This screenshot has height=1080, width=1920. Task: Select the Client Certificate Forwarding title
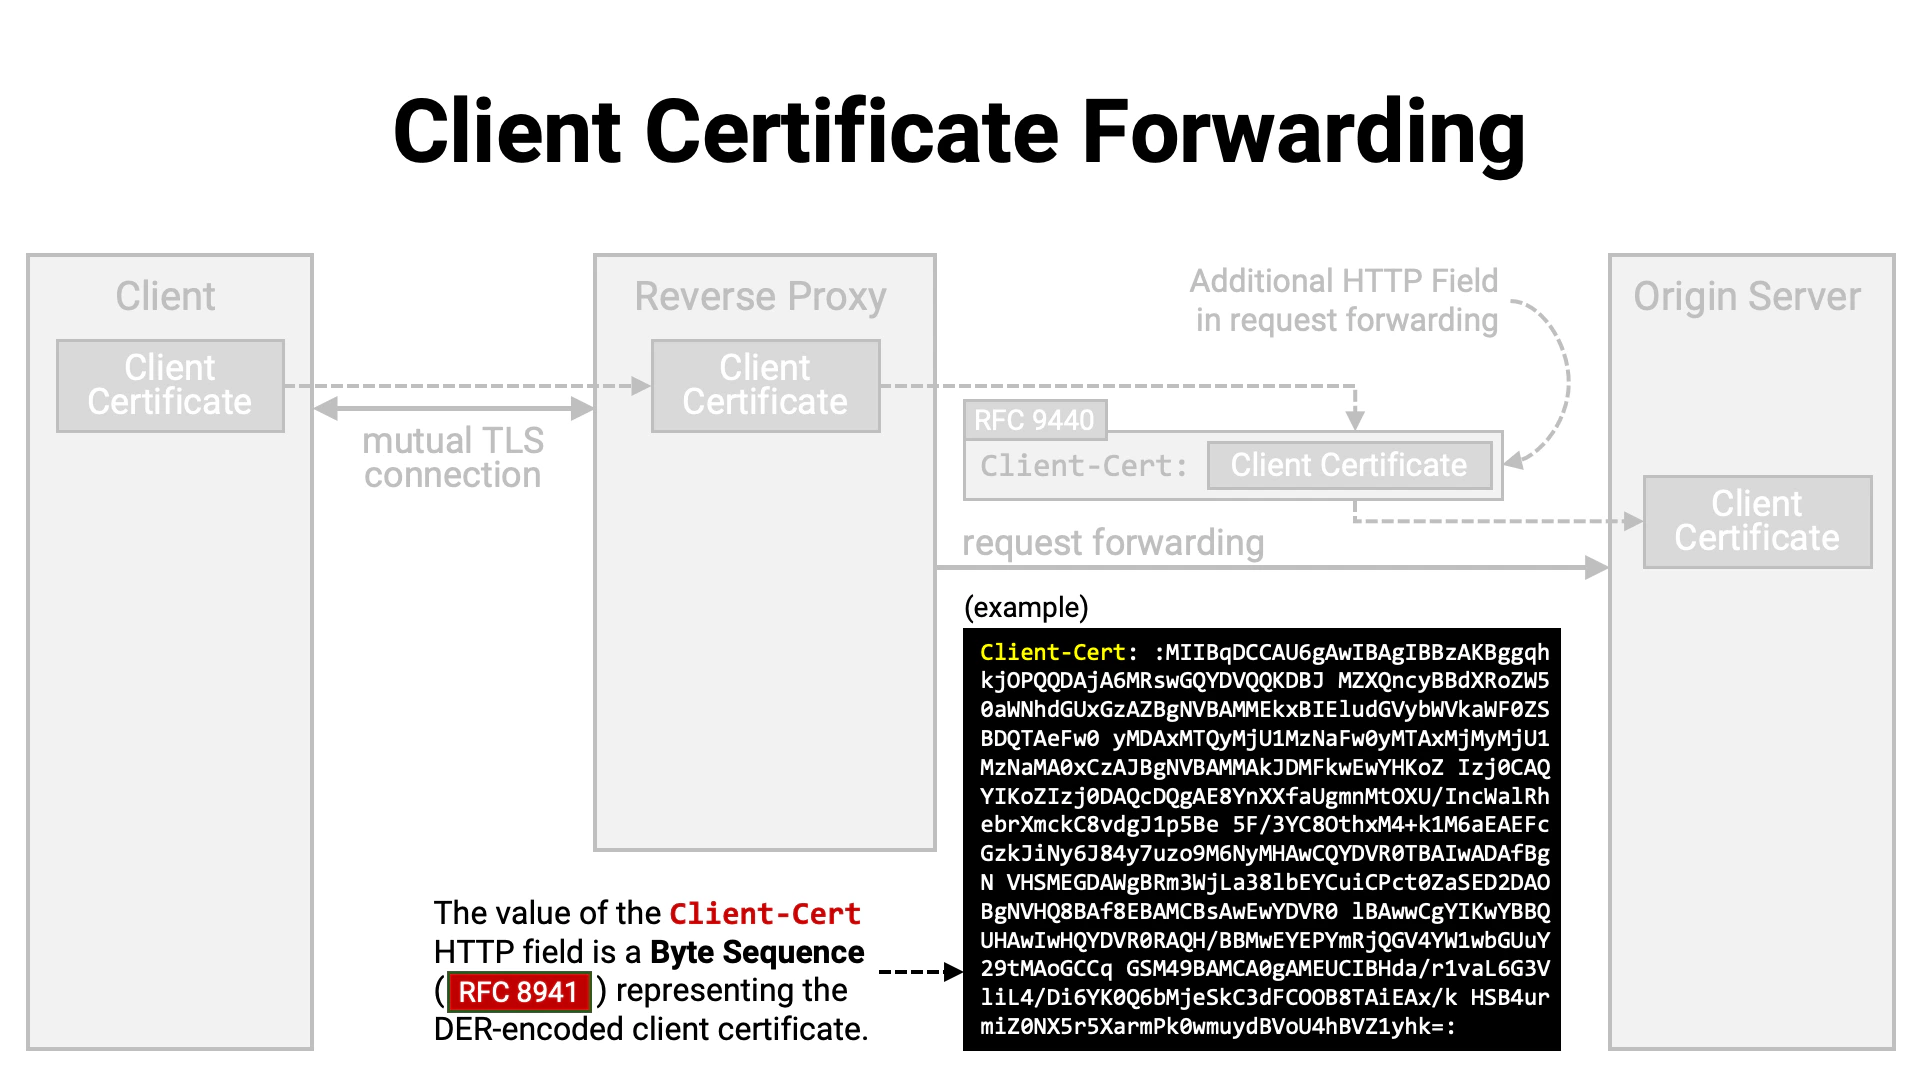click(959, 130)
